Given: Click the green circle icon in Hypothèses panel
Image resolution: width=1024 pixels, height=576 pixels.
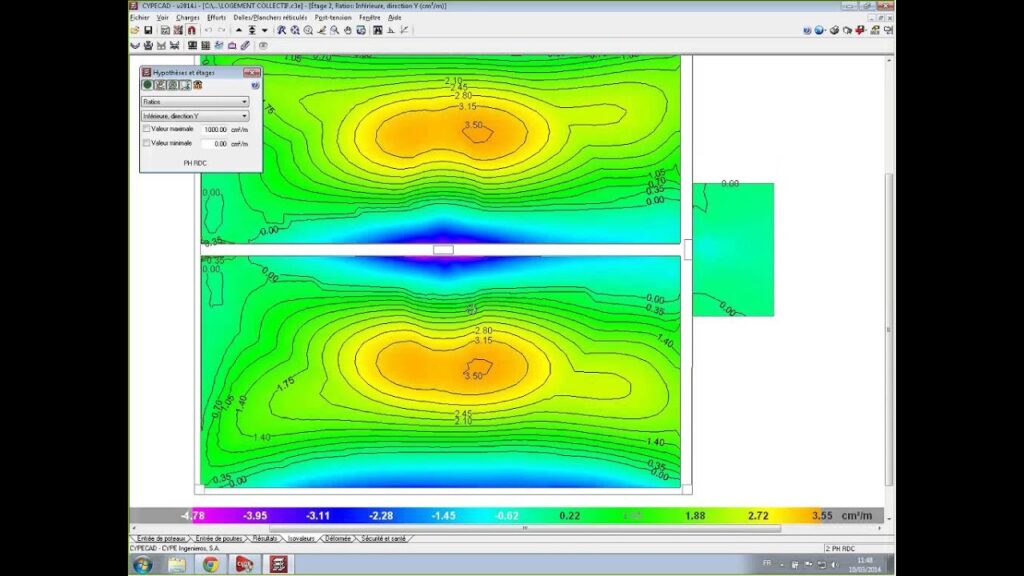Looking at the screenshot, I should point(147,85).
